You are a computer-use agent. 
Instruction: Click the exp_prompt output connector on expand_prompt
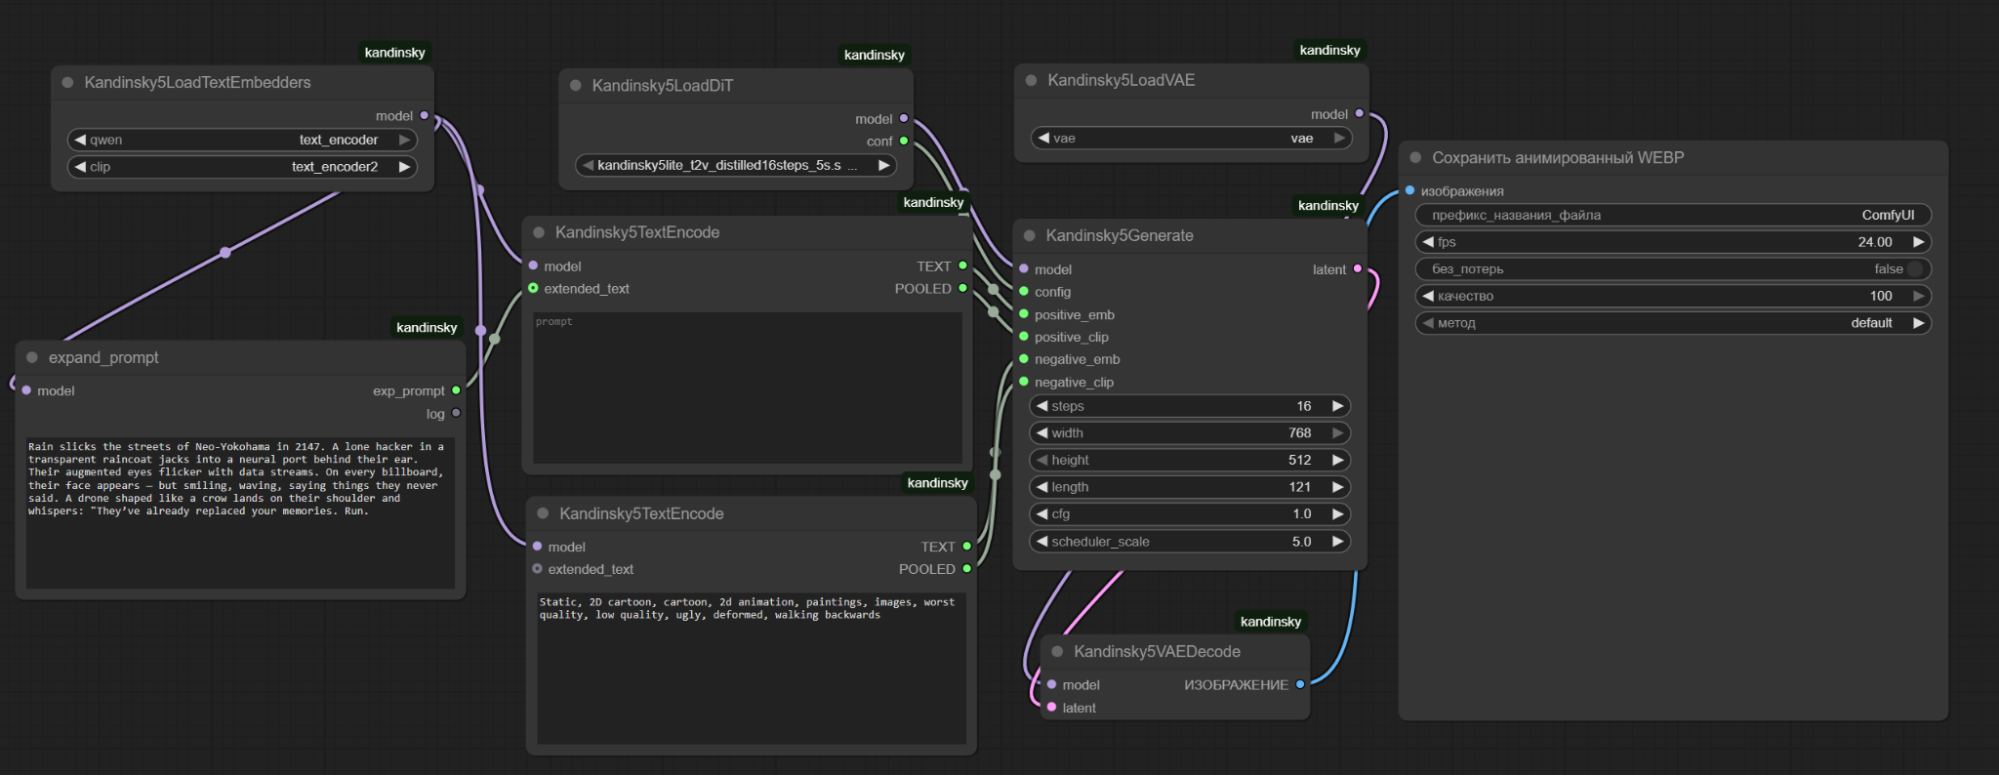456,391
